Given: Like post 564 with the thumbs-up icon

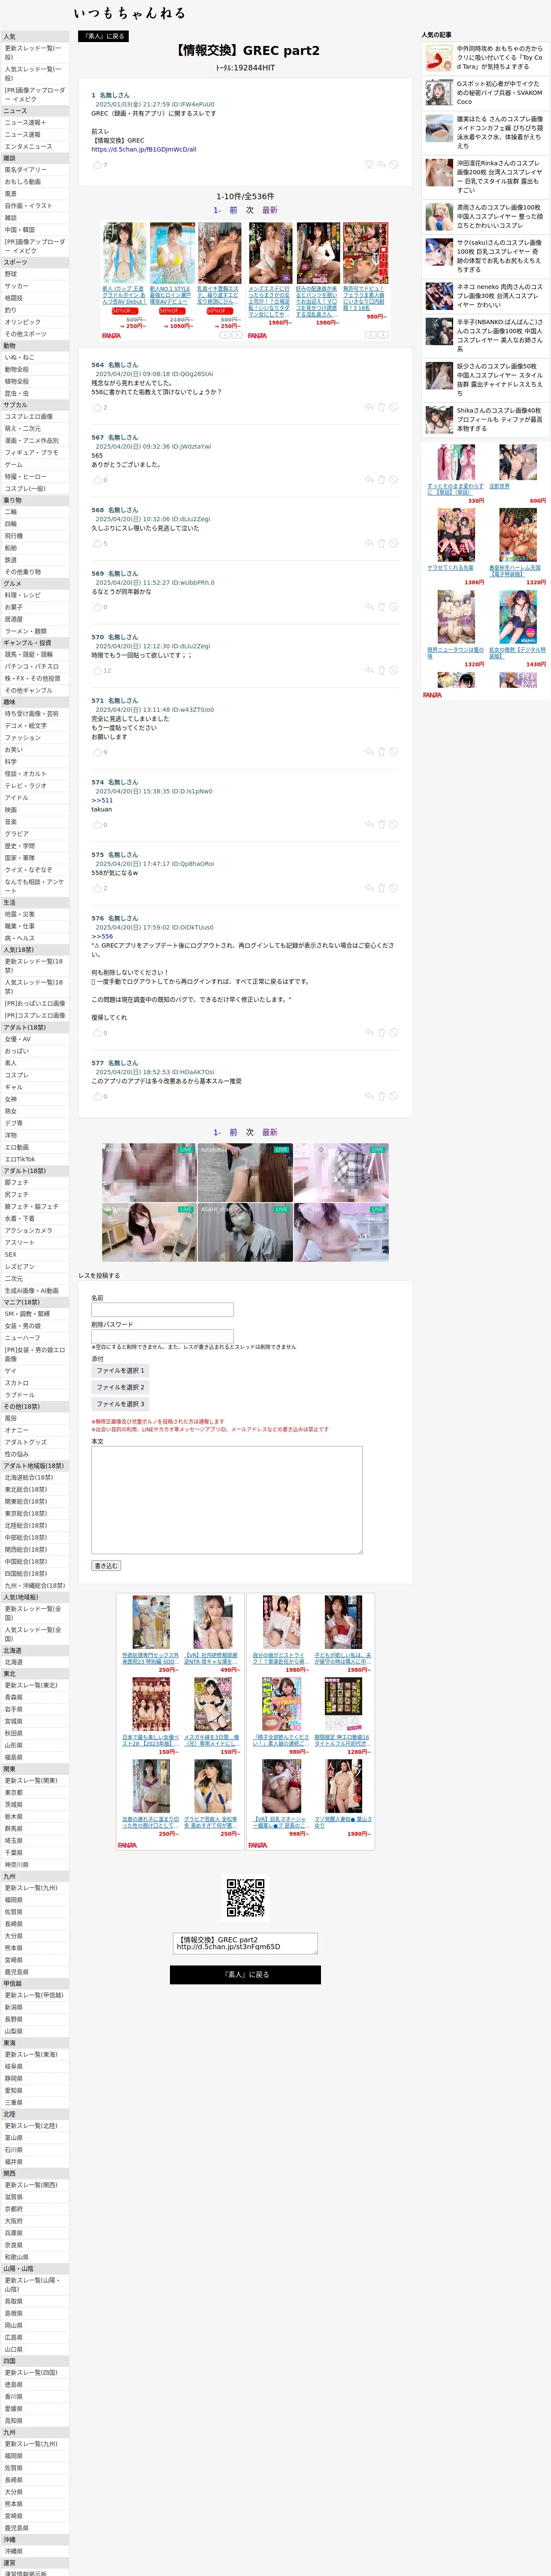Looking at the screenshot, I should [97, 407].
